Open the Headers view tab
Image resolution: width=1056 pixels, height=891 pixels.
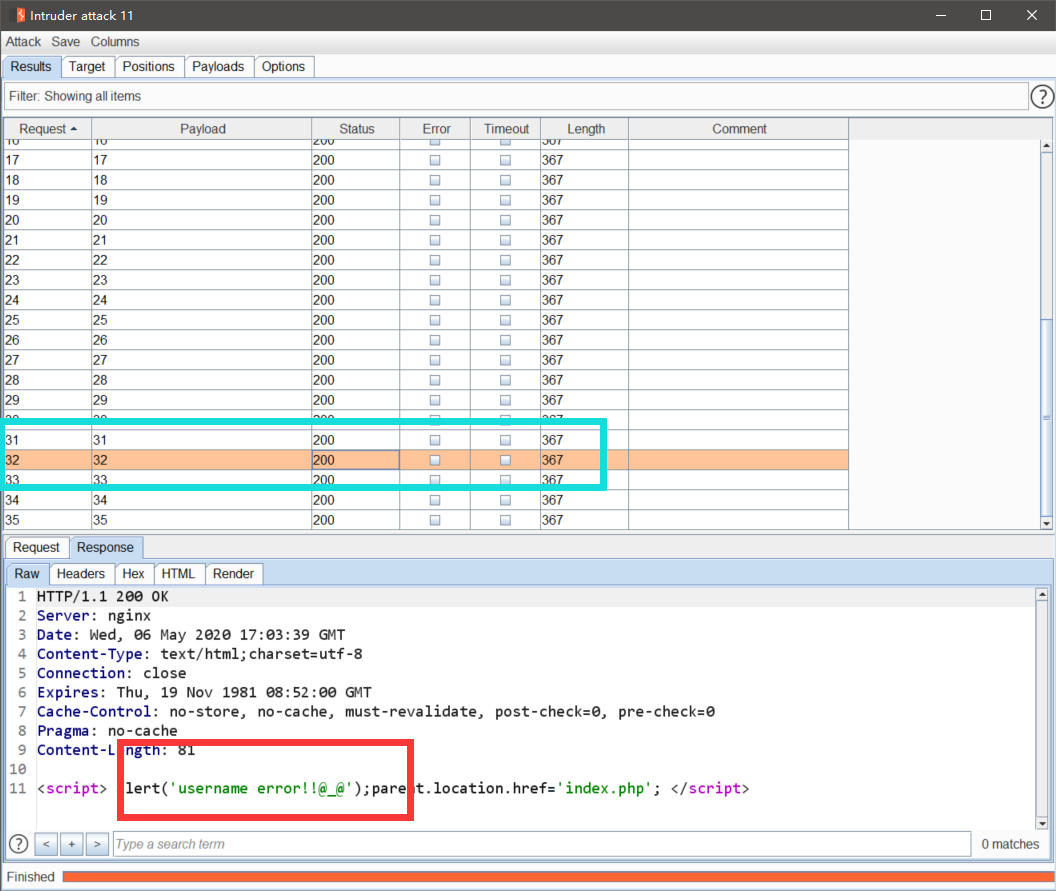[81, 574]
